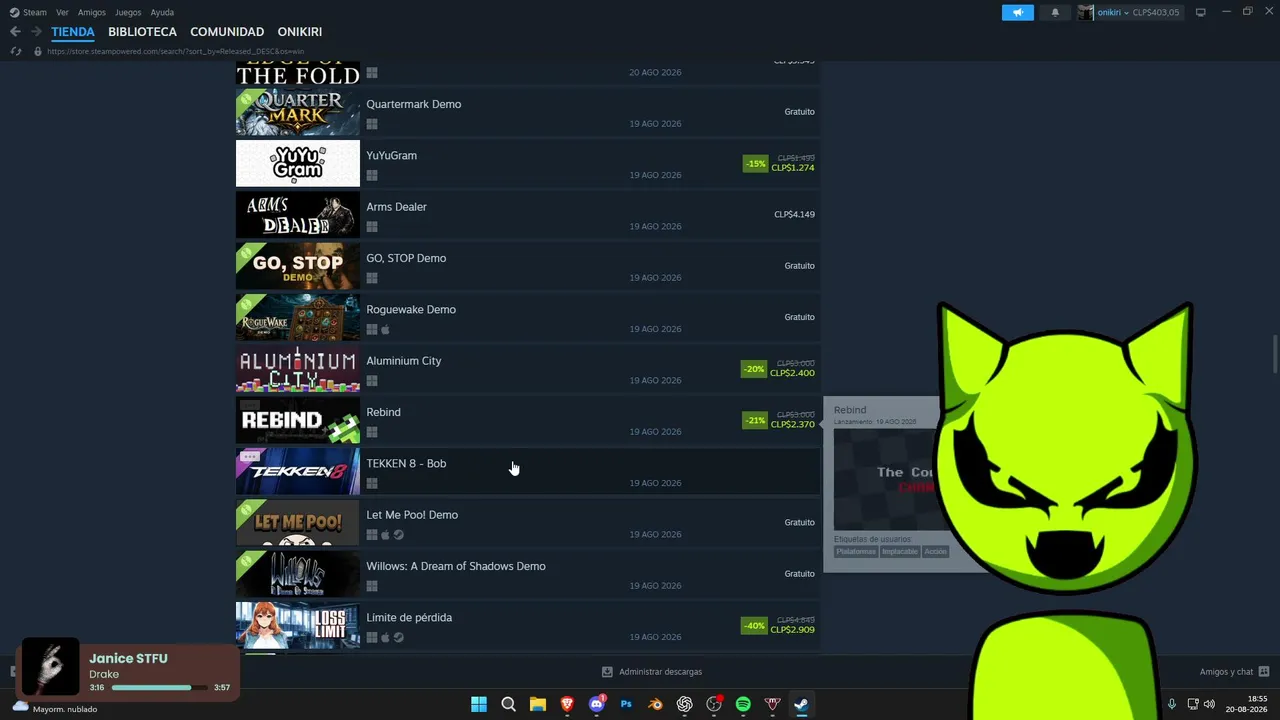1280x720 pixels.
Task: Click the TEKKEN 8 - Bob thumbnail
Action: pos(298,471)
